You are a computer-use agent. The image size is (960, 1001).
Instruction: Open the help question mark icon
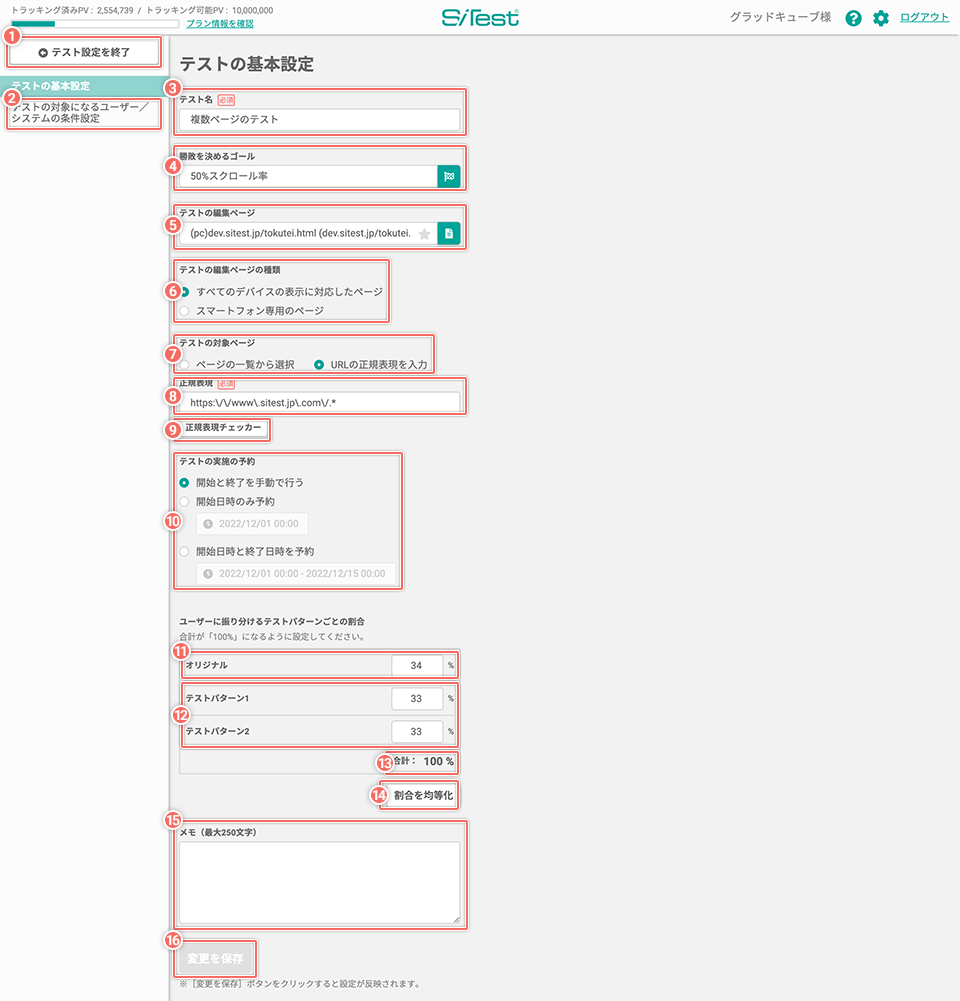[853, 18]
